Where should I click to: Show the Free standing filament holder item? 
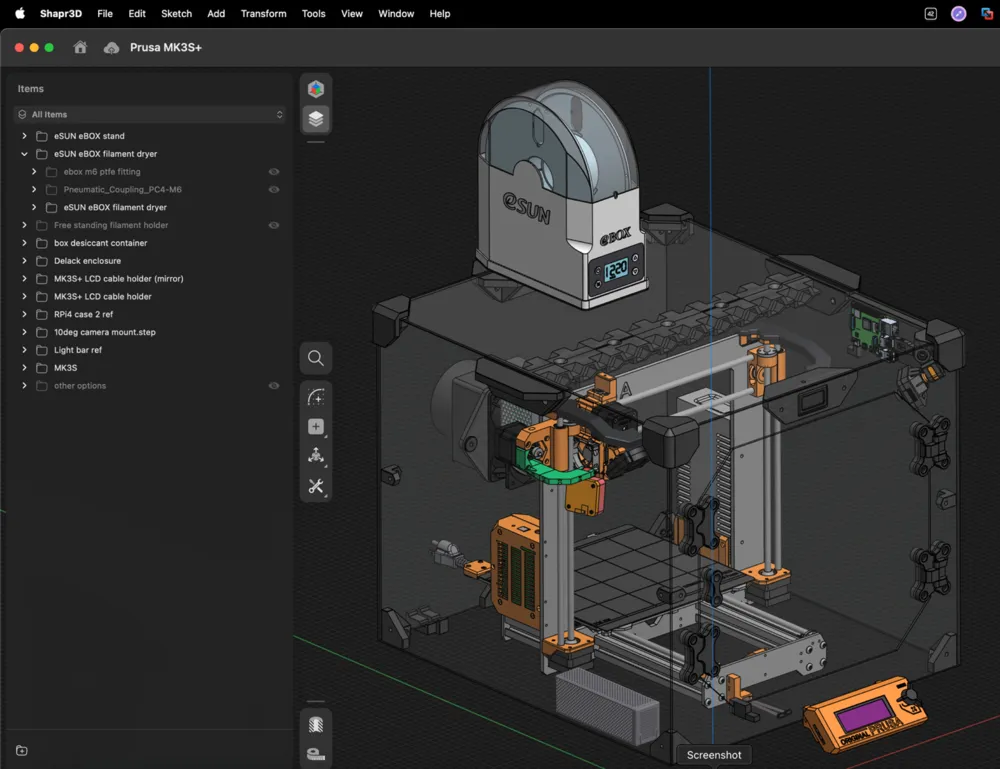click(x=274, y=225)
